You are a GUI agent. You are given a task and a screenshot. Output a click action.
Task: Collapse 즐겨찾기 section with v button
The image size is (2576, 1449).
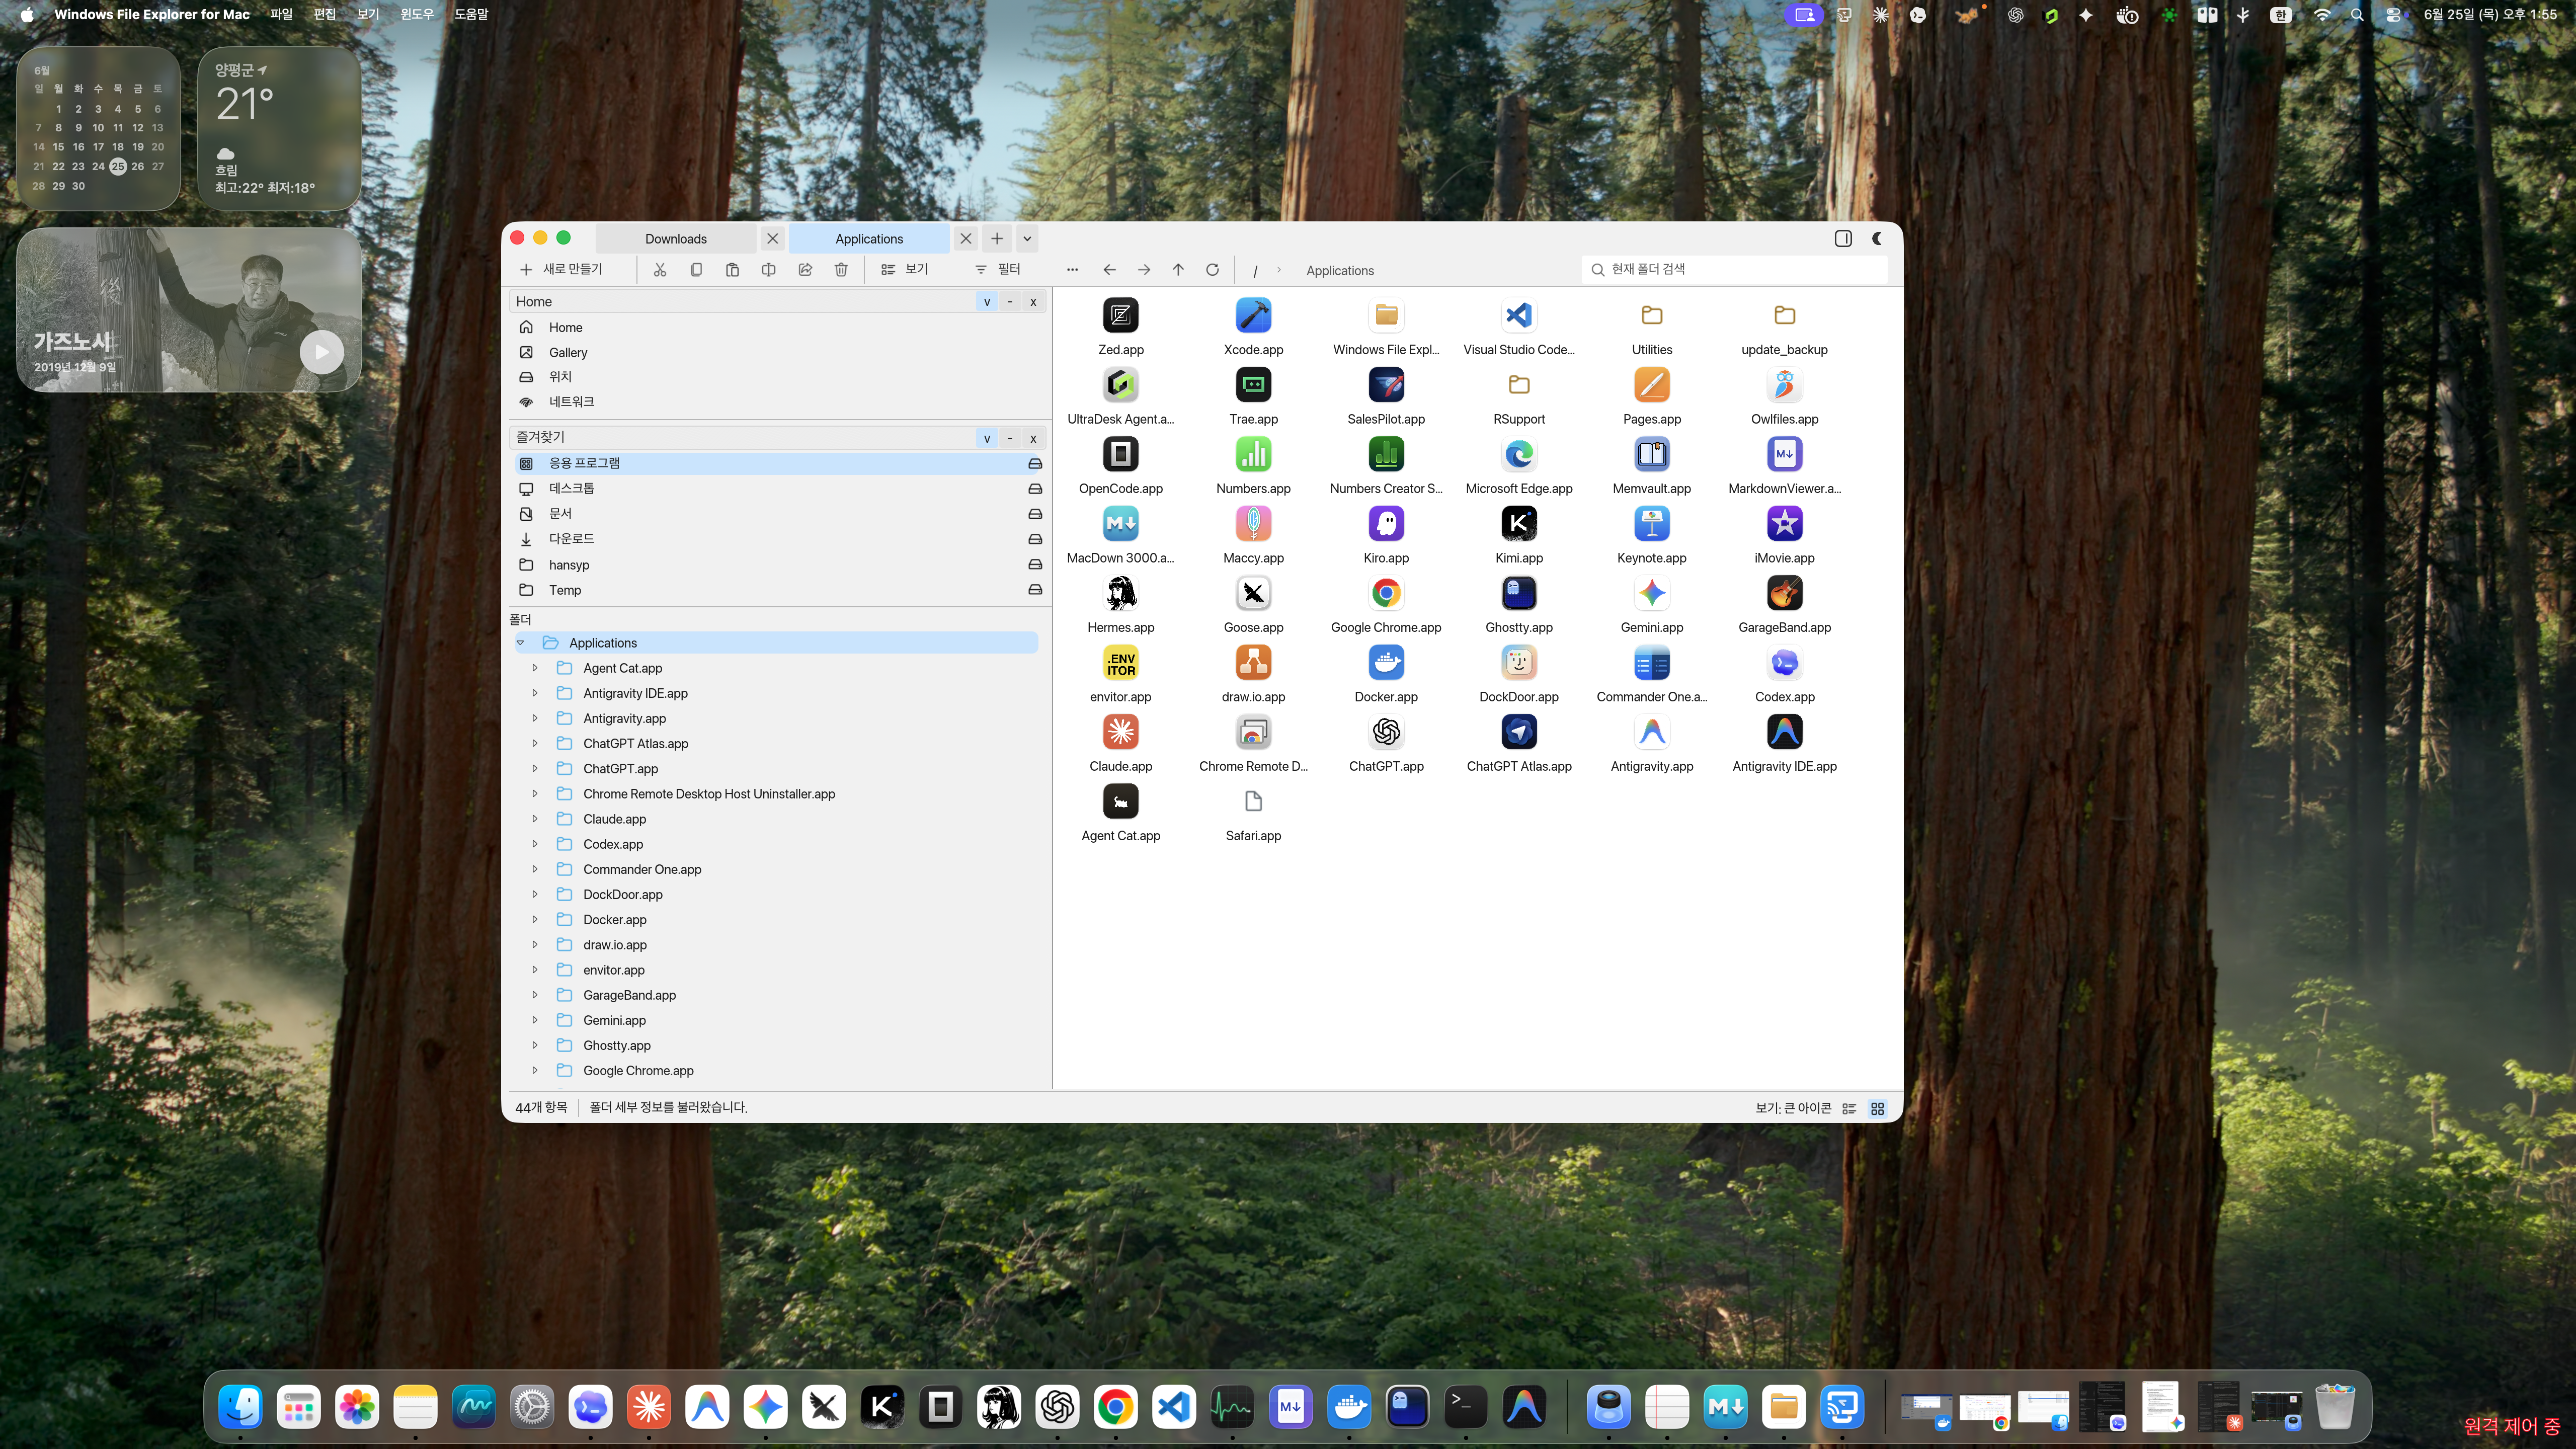point(986,438)
